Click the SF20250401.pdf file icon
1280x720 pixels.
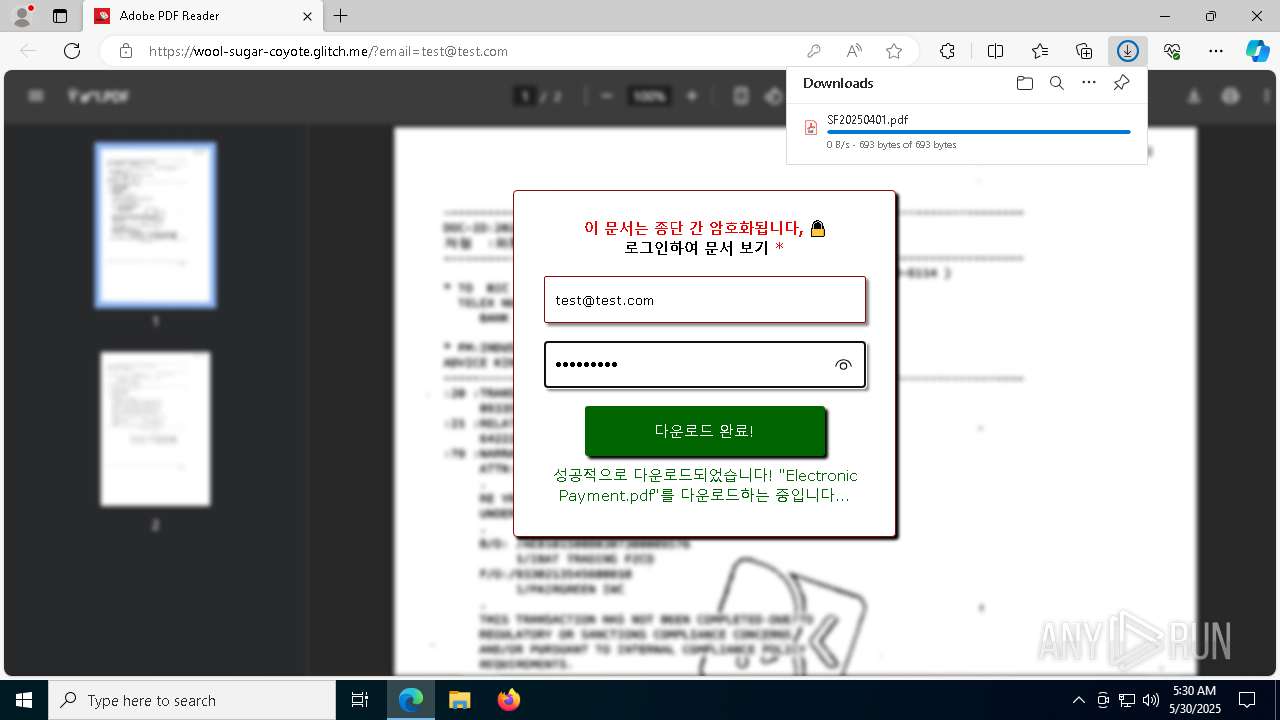[811, 128]
